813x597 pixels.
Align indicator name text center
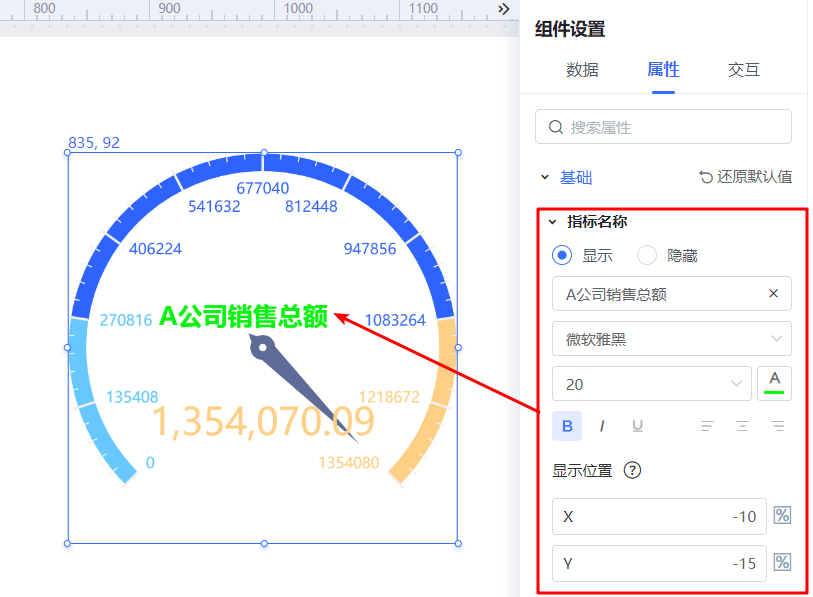pos(742,426)
